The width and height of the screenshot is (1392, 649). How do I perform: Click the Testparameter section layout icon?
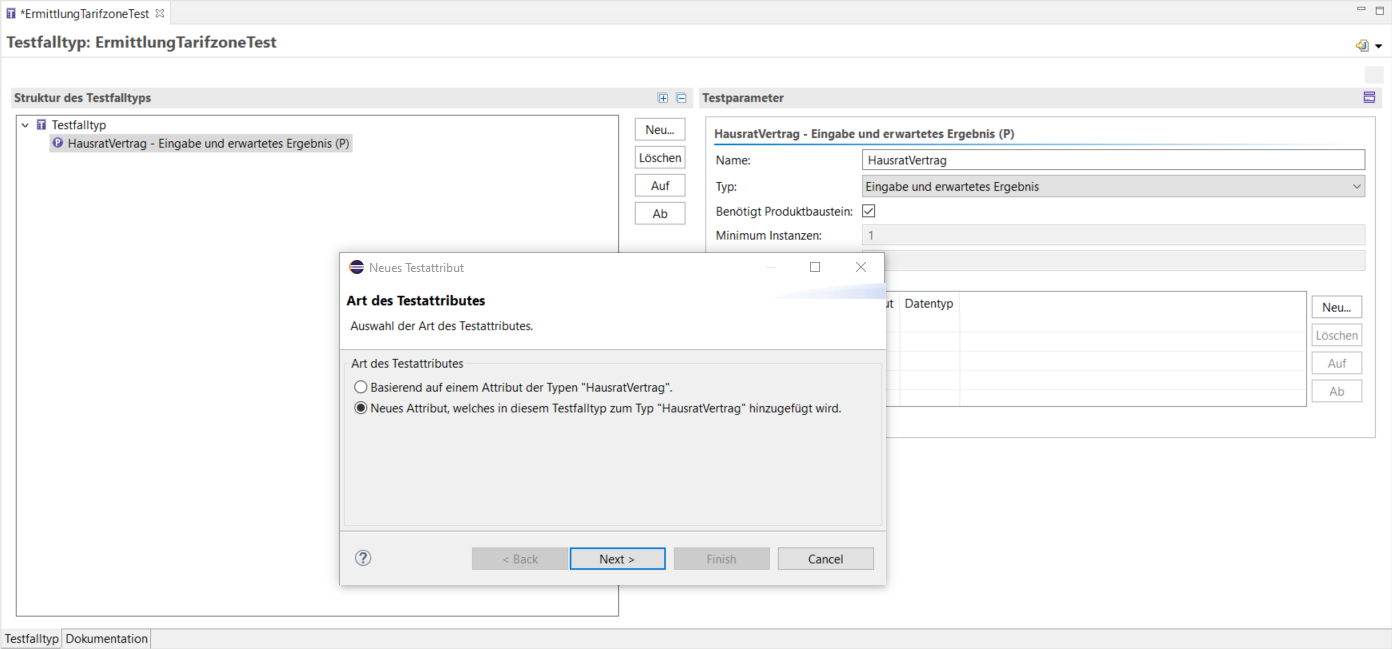(x=1369, y=98)
